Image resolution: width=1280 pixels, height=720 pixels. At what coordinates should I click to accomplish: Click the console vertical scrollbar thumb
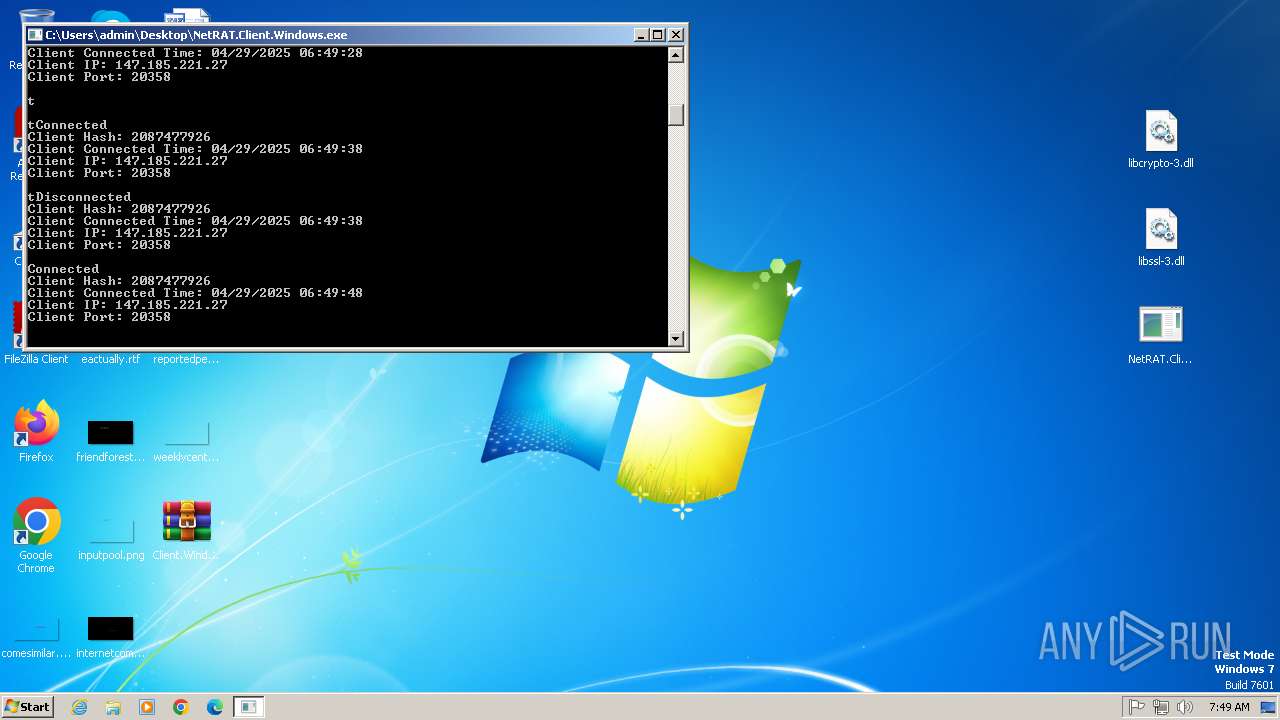click(x=676, y=115)
